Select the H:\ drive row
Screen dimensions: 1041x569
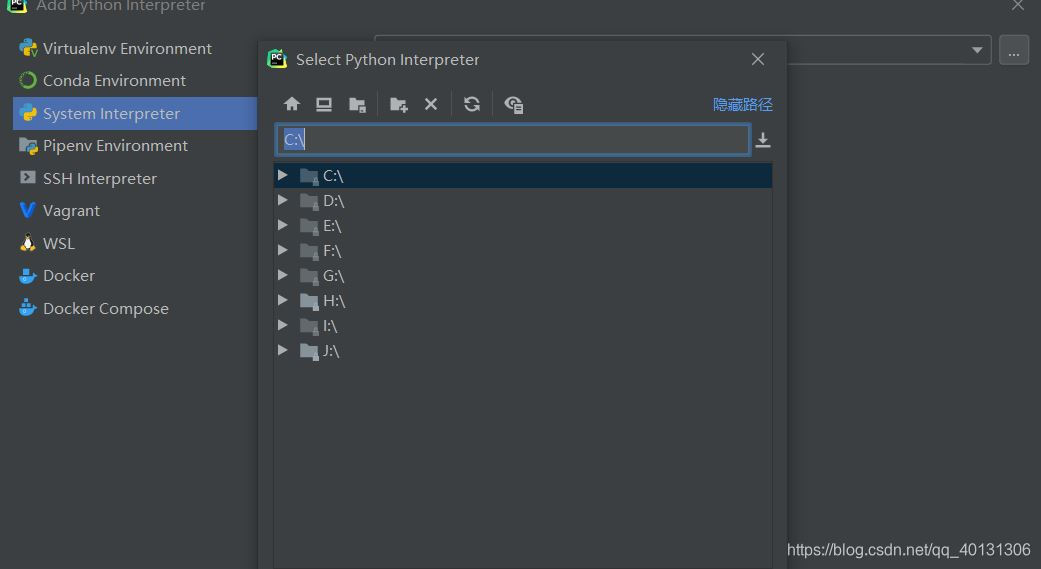[523, 301]
